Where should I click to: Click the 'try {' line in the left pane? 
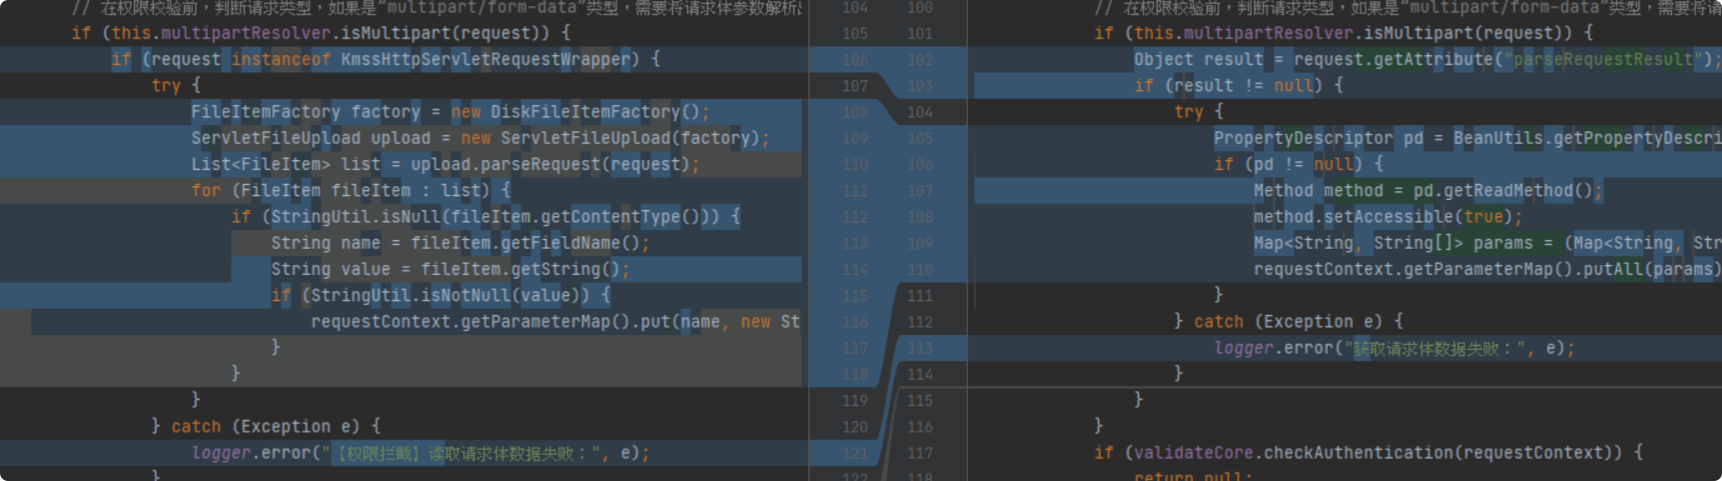coord(176,86)
